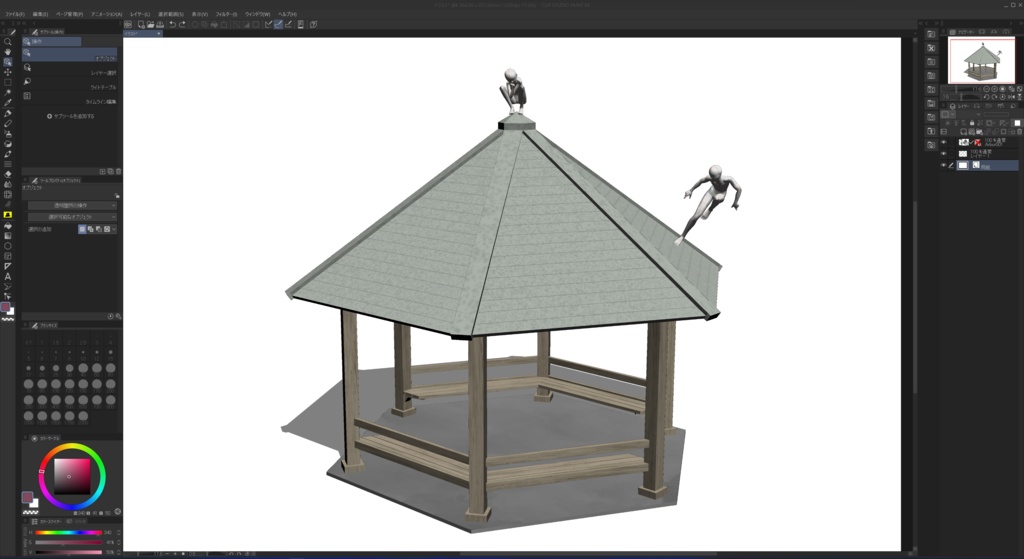This screenshot has height=559, width=1024.
Task: Click the Navigator canvas thumbnail
Action: [982, 60]
